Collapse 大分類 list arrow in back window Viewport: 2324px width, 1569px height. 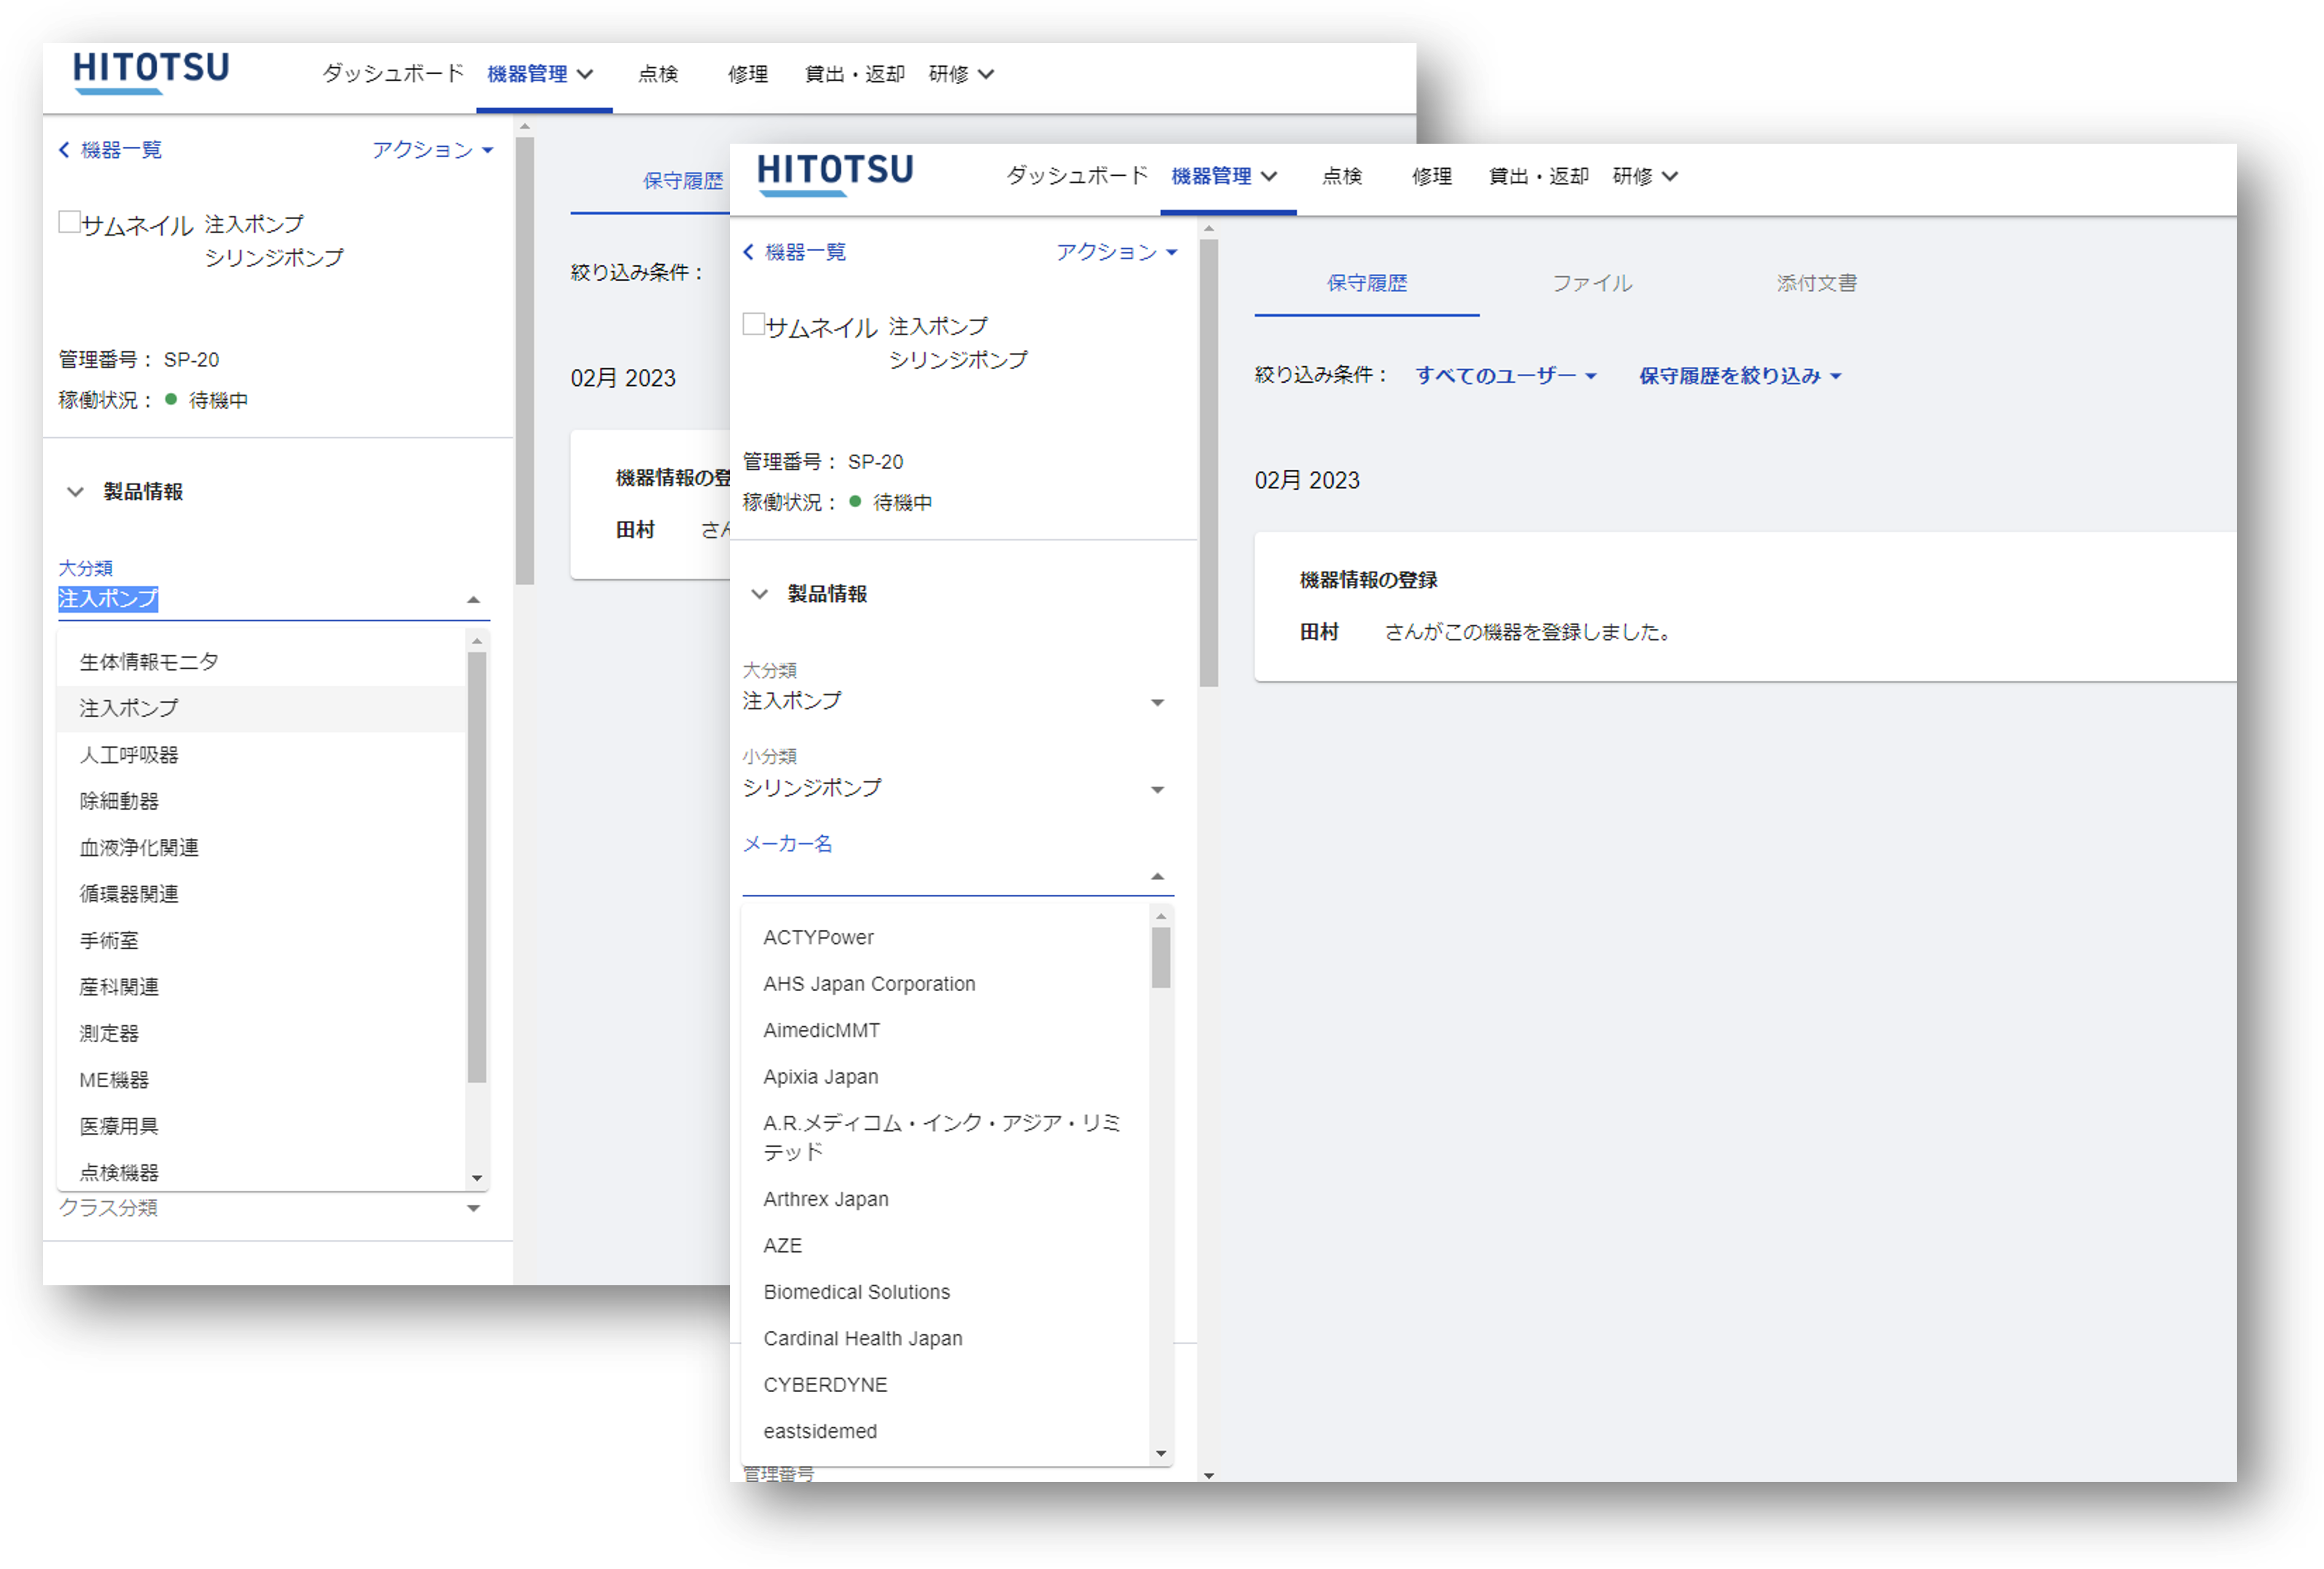click(474, 600)
